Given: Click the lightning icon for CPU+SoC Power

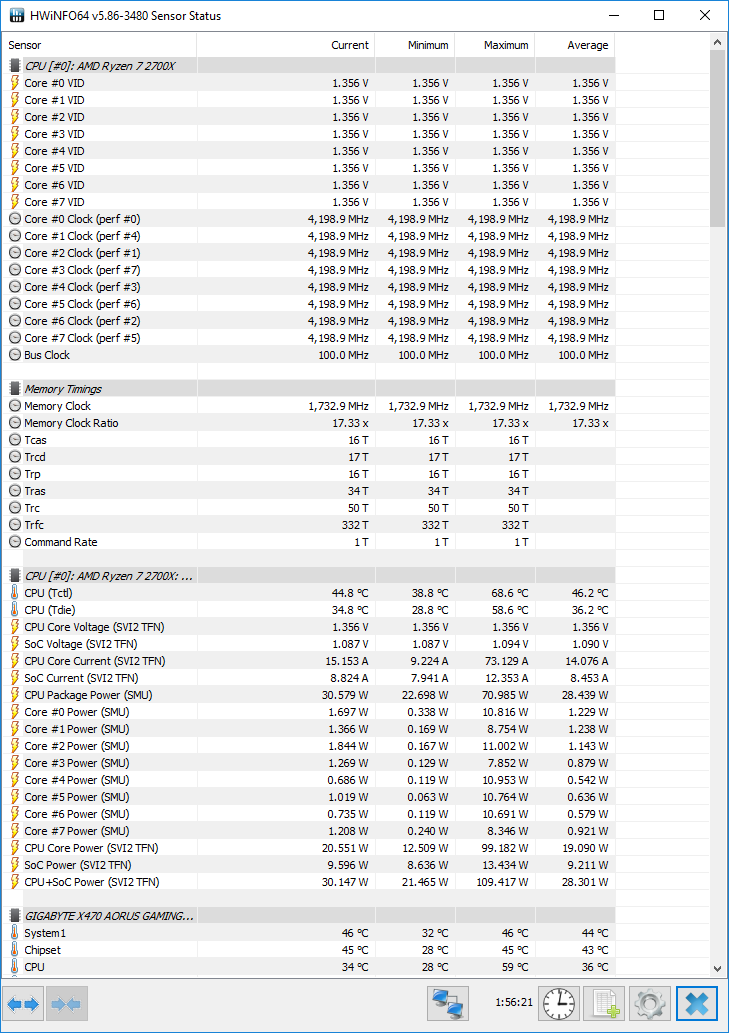Looking at the screenshot, I should click(x=15, y=881).
